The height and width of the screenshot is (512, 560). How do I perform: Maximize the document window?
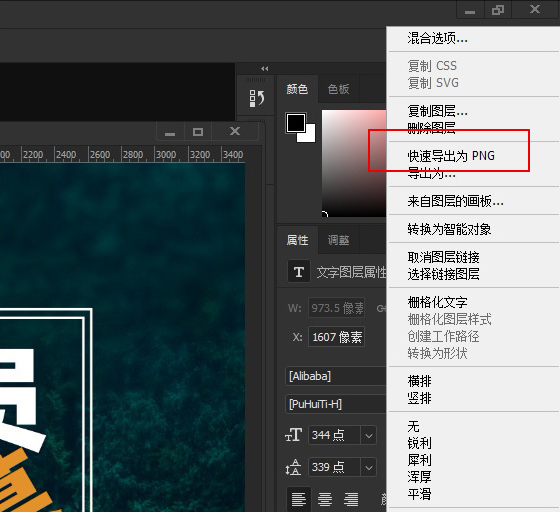click(x=198, y=131)
